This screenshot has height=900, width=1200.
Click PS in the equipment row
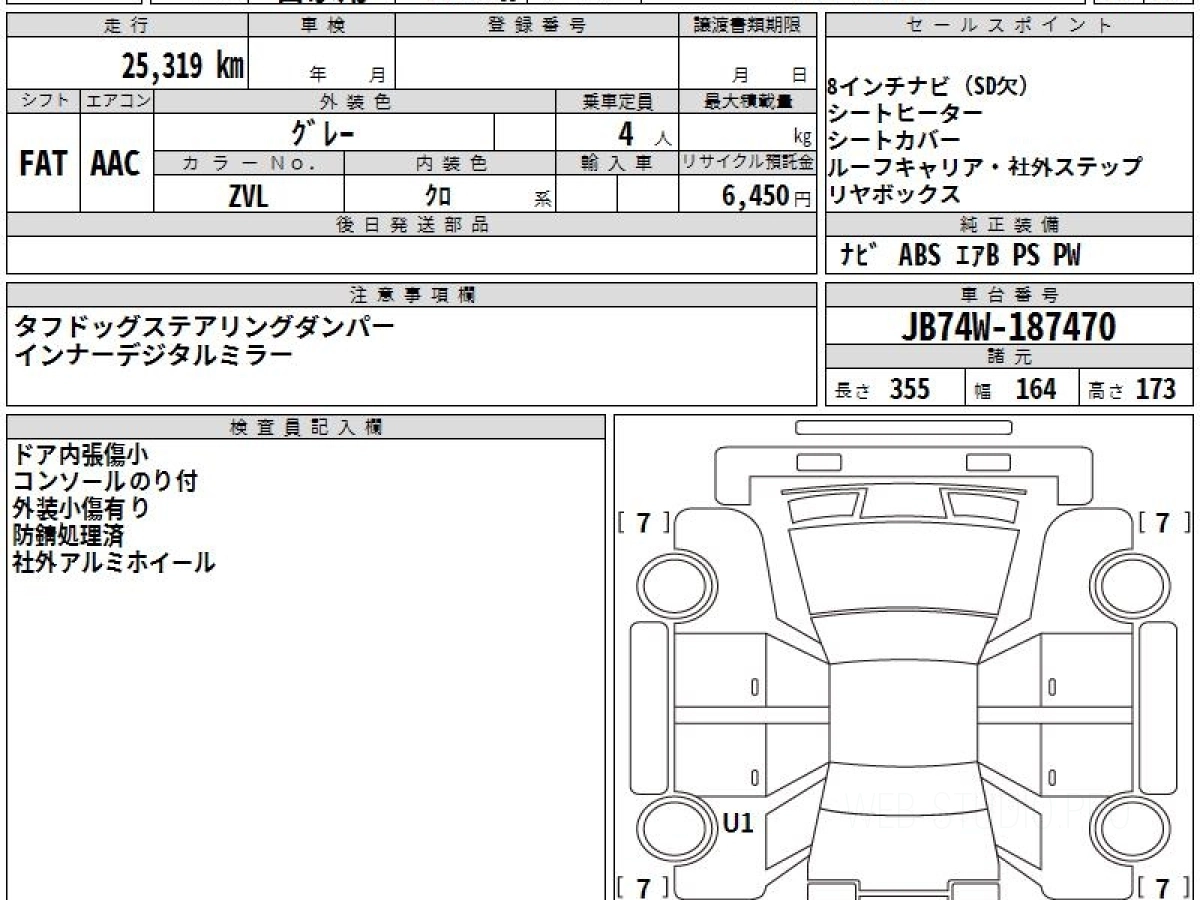pyautogui.click(x=1026, y=256)
